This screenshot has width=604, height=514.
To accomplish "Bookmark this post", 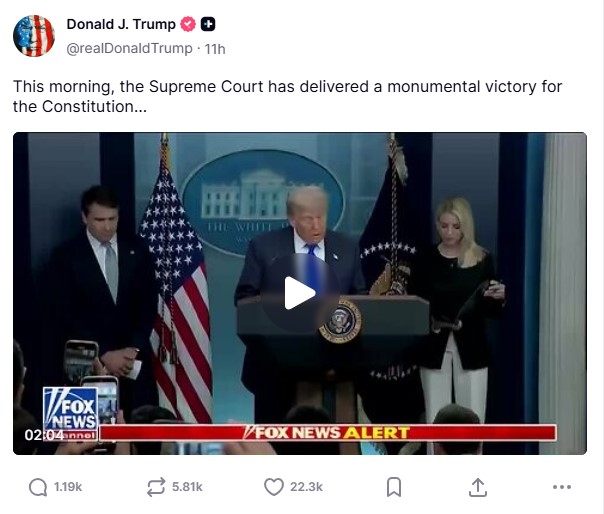I will click(x=394, y=487).
